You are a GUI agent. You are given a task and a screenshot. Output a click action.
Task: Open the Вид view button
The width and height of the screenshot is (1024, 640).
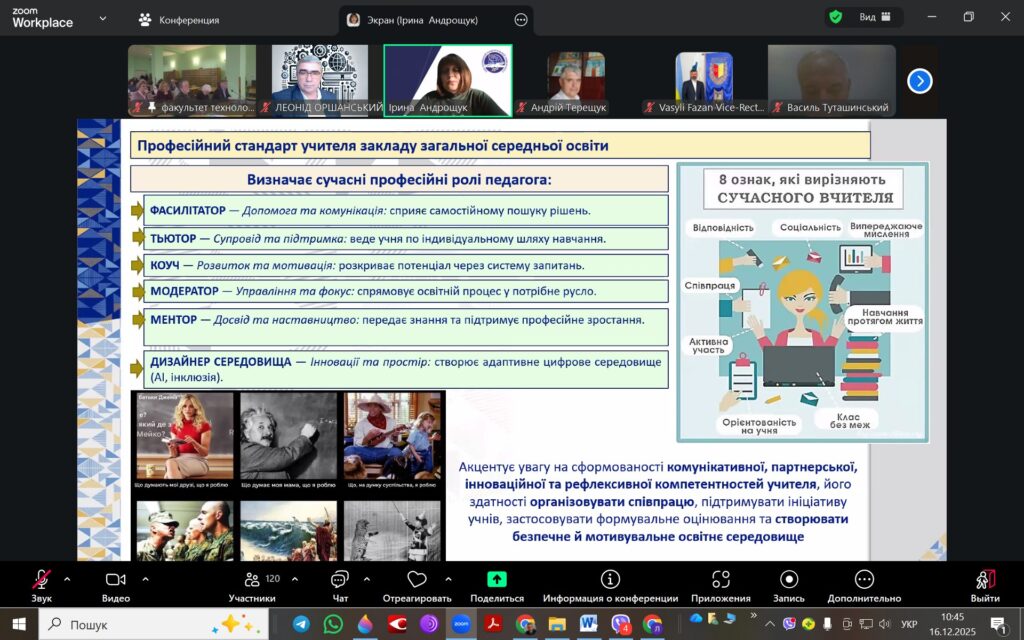click(x=875, y=17)
